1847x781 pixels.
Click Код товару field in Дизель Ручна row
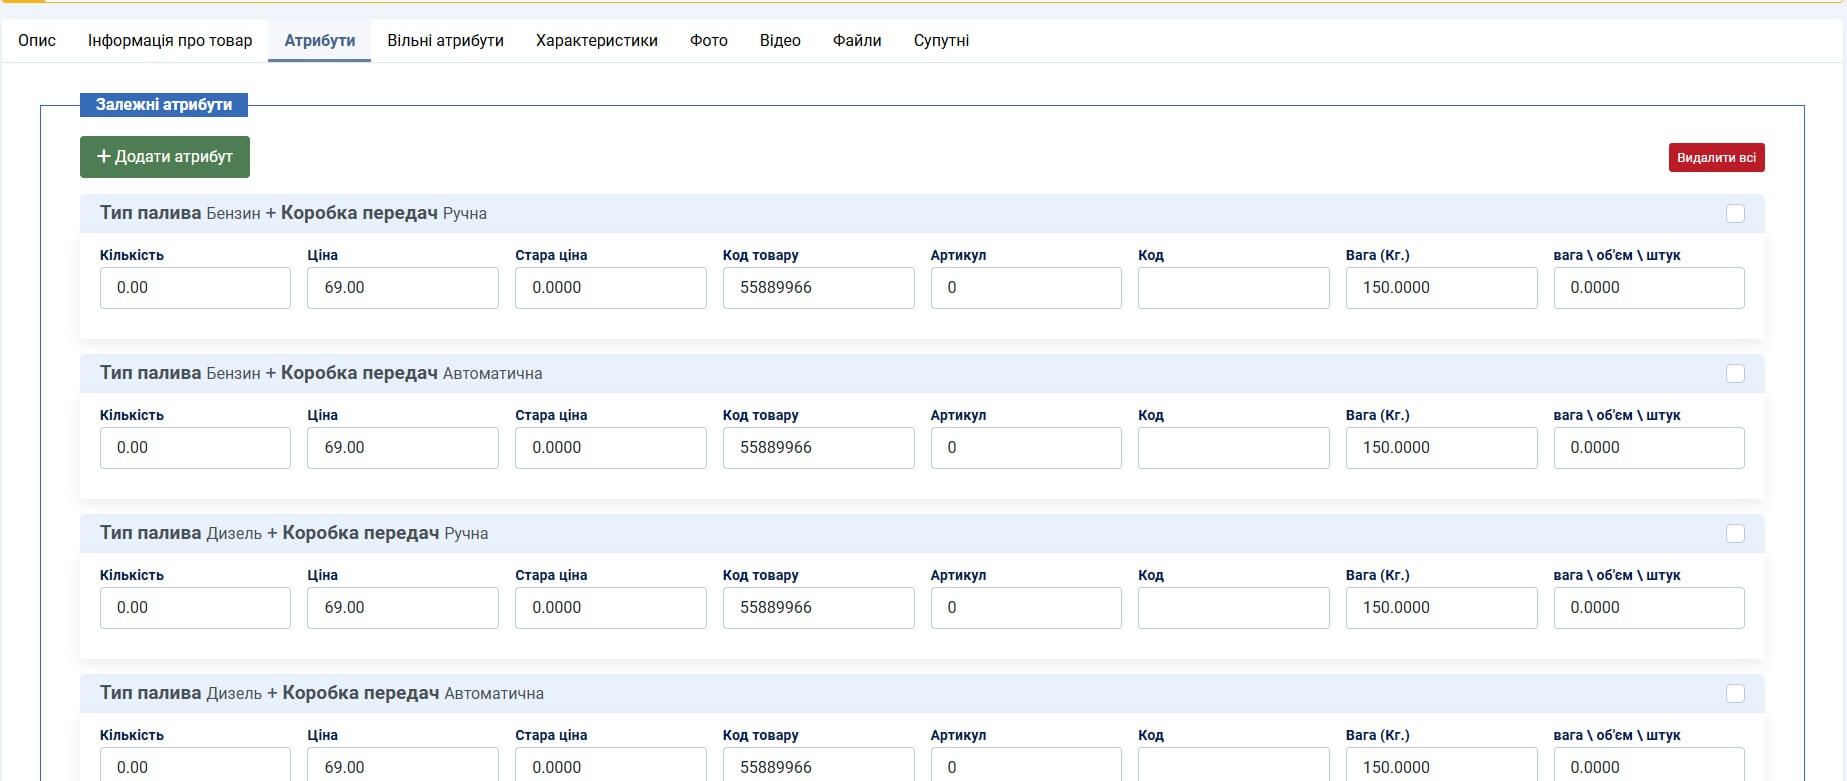(818, 608)
